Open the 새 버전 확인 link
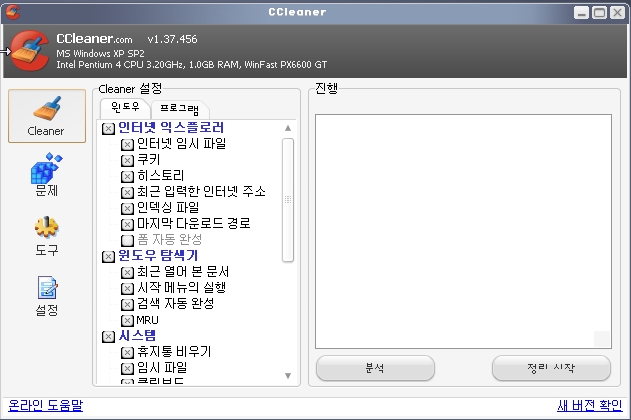The width and height of the screenshot is (631, 420). pyautogui.click(x=590, y=405)
